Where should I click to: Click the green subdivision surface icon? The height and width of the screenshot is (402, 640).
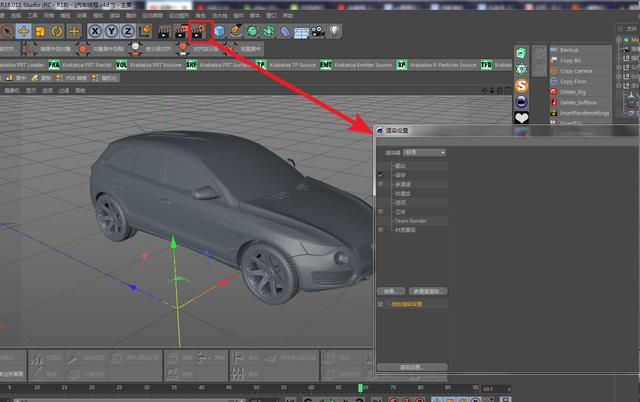tap(252, 31)
